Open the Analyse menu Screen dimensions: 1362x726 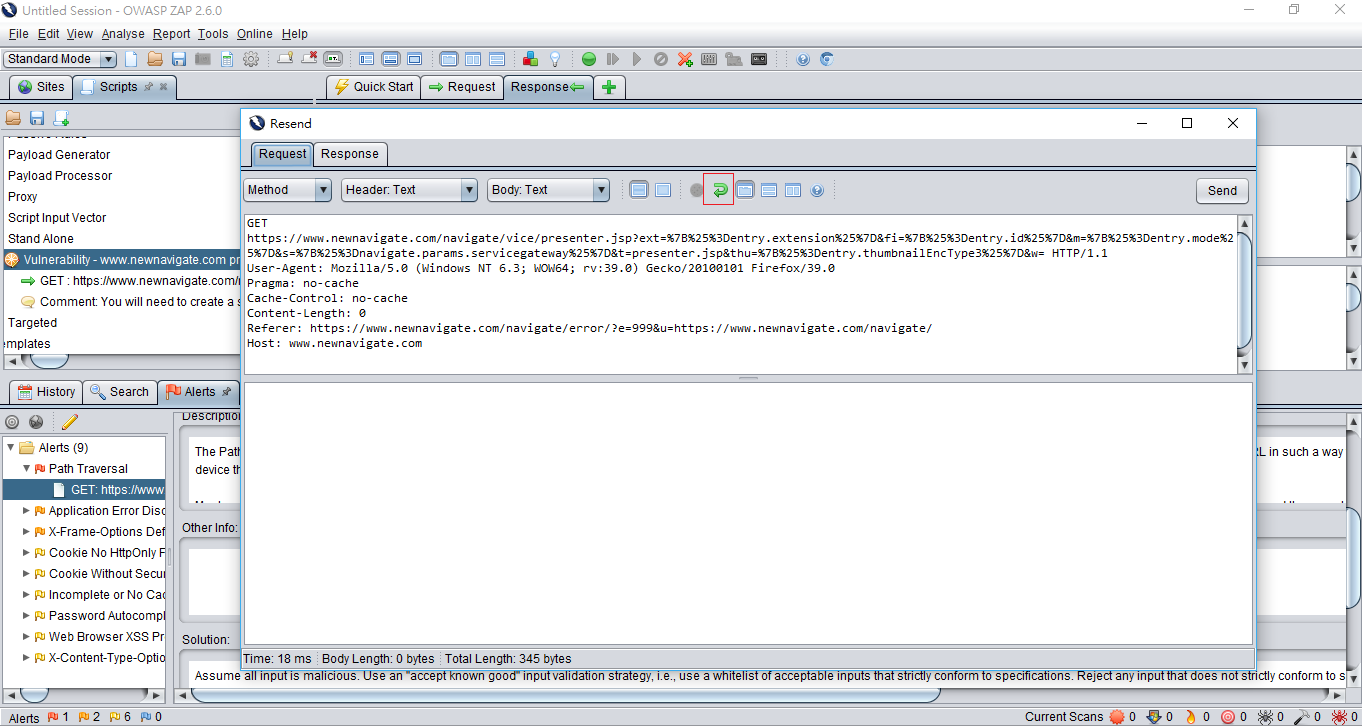[x=123, y=33]
